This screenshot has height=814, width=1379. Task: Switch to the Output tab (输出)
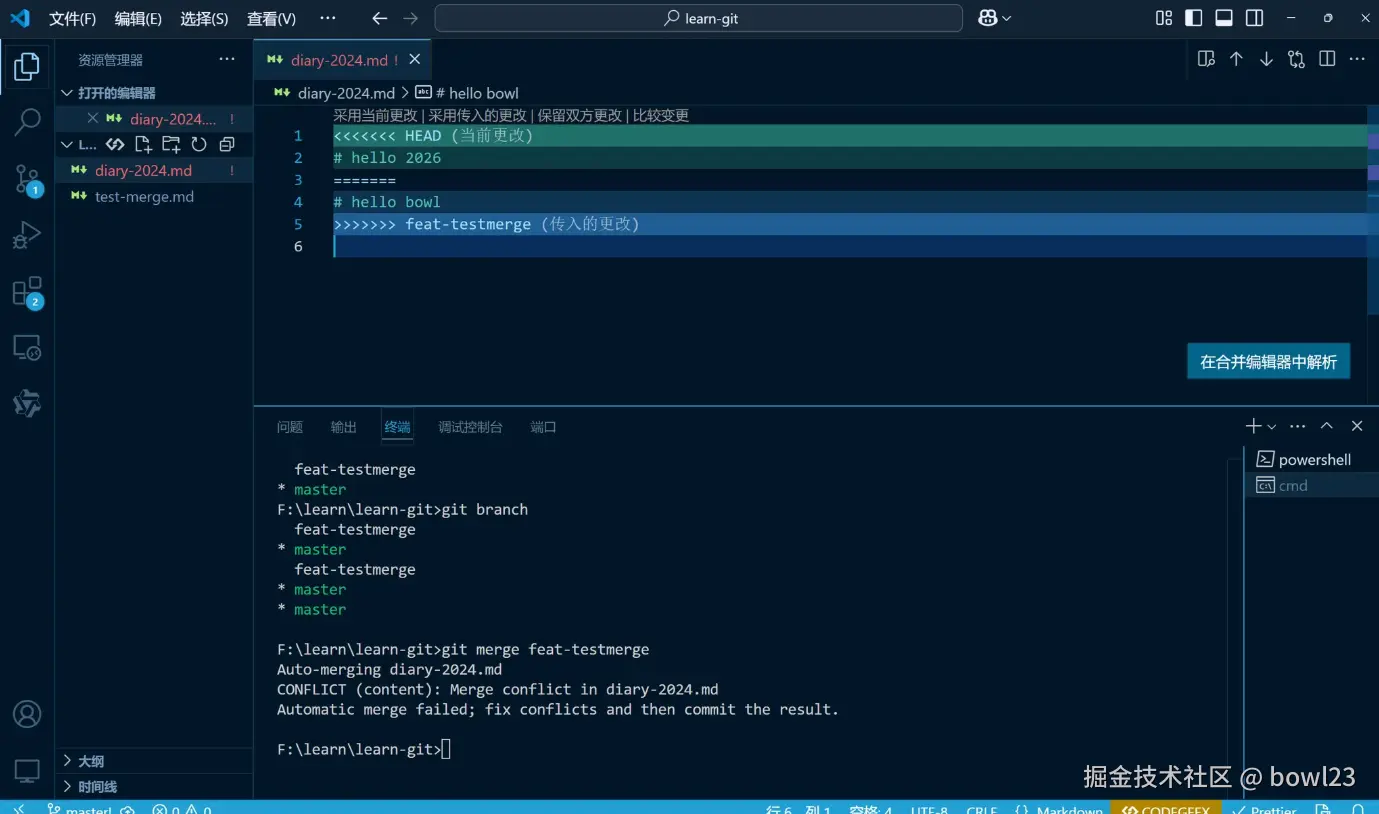(344, 427)
